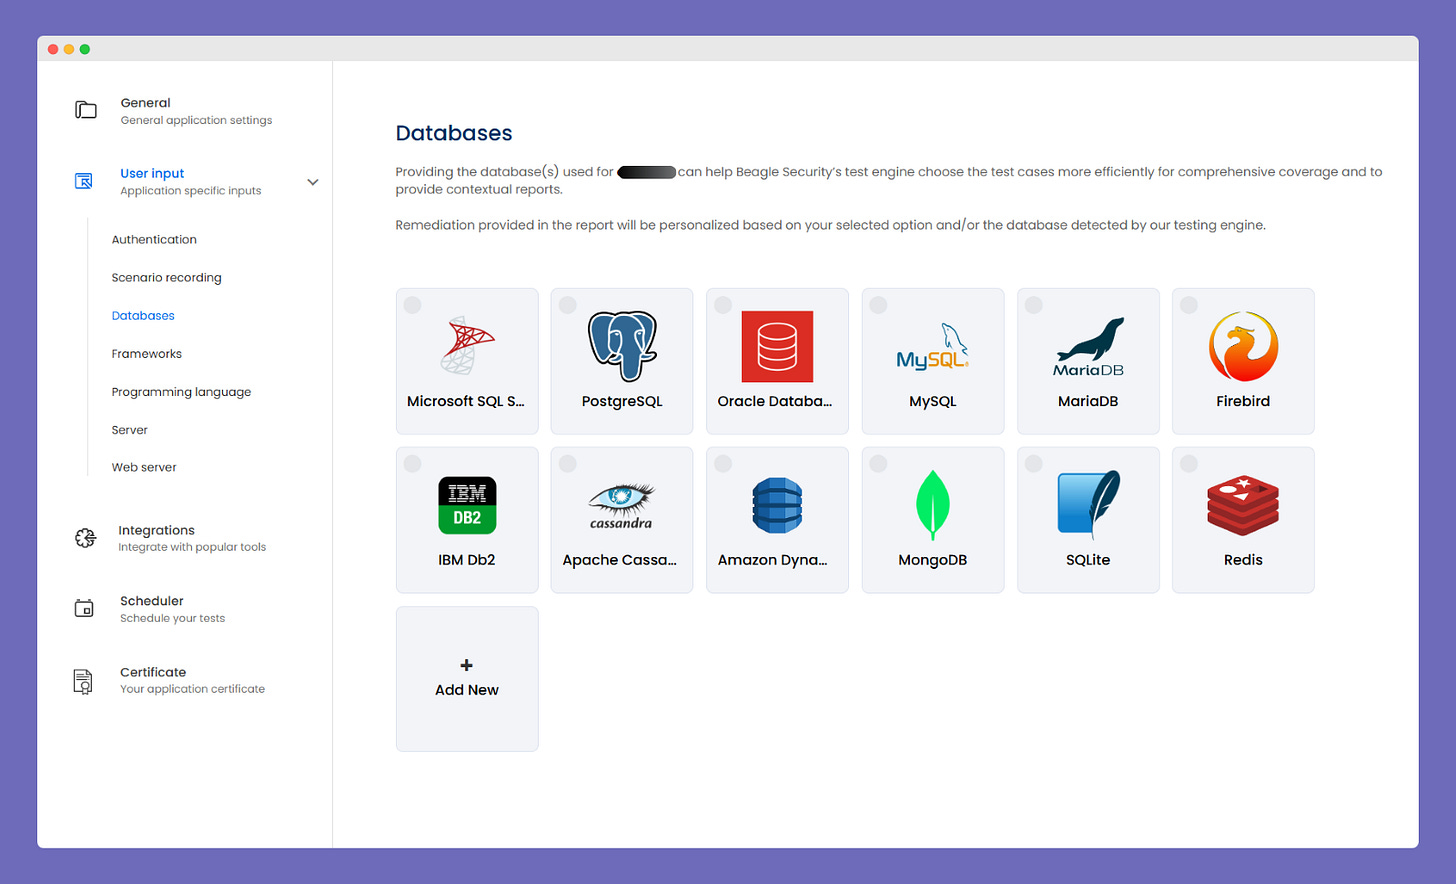Select the Firebird radio circle
1456x884 pixels.
pos(1189,305)
